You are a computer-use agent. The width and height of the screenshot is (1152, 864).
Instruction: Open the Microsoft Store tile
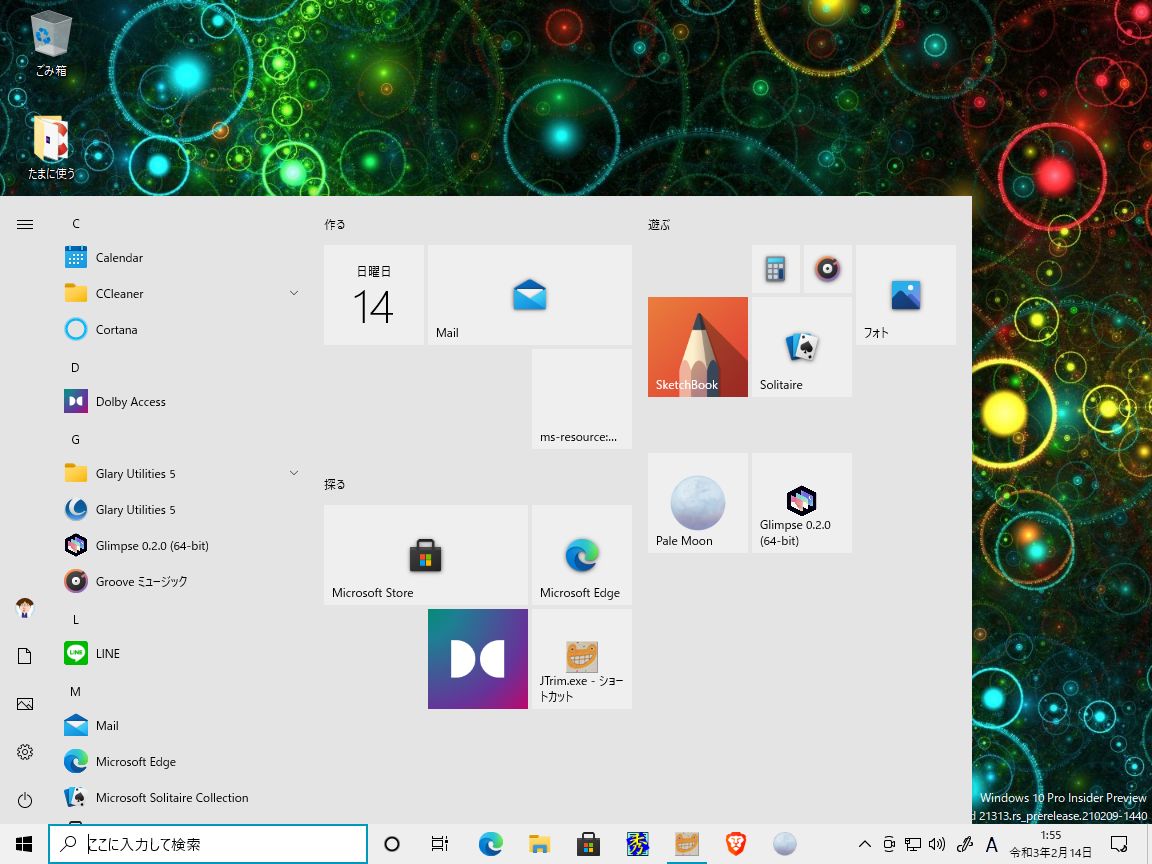point(425,555)
